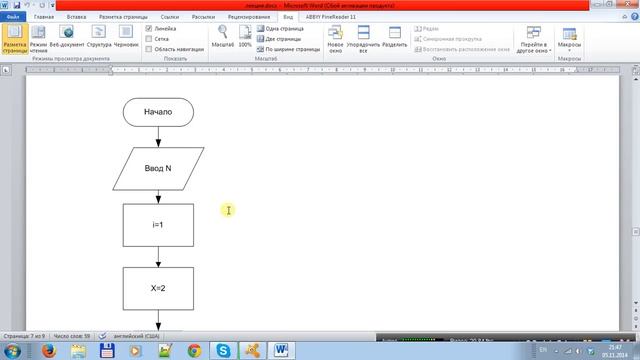Open the Файл tab
The height and width of the screenshot is (360, 640).
(x=13, y=17)
